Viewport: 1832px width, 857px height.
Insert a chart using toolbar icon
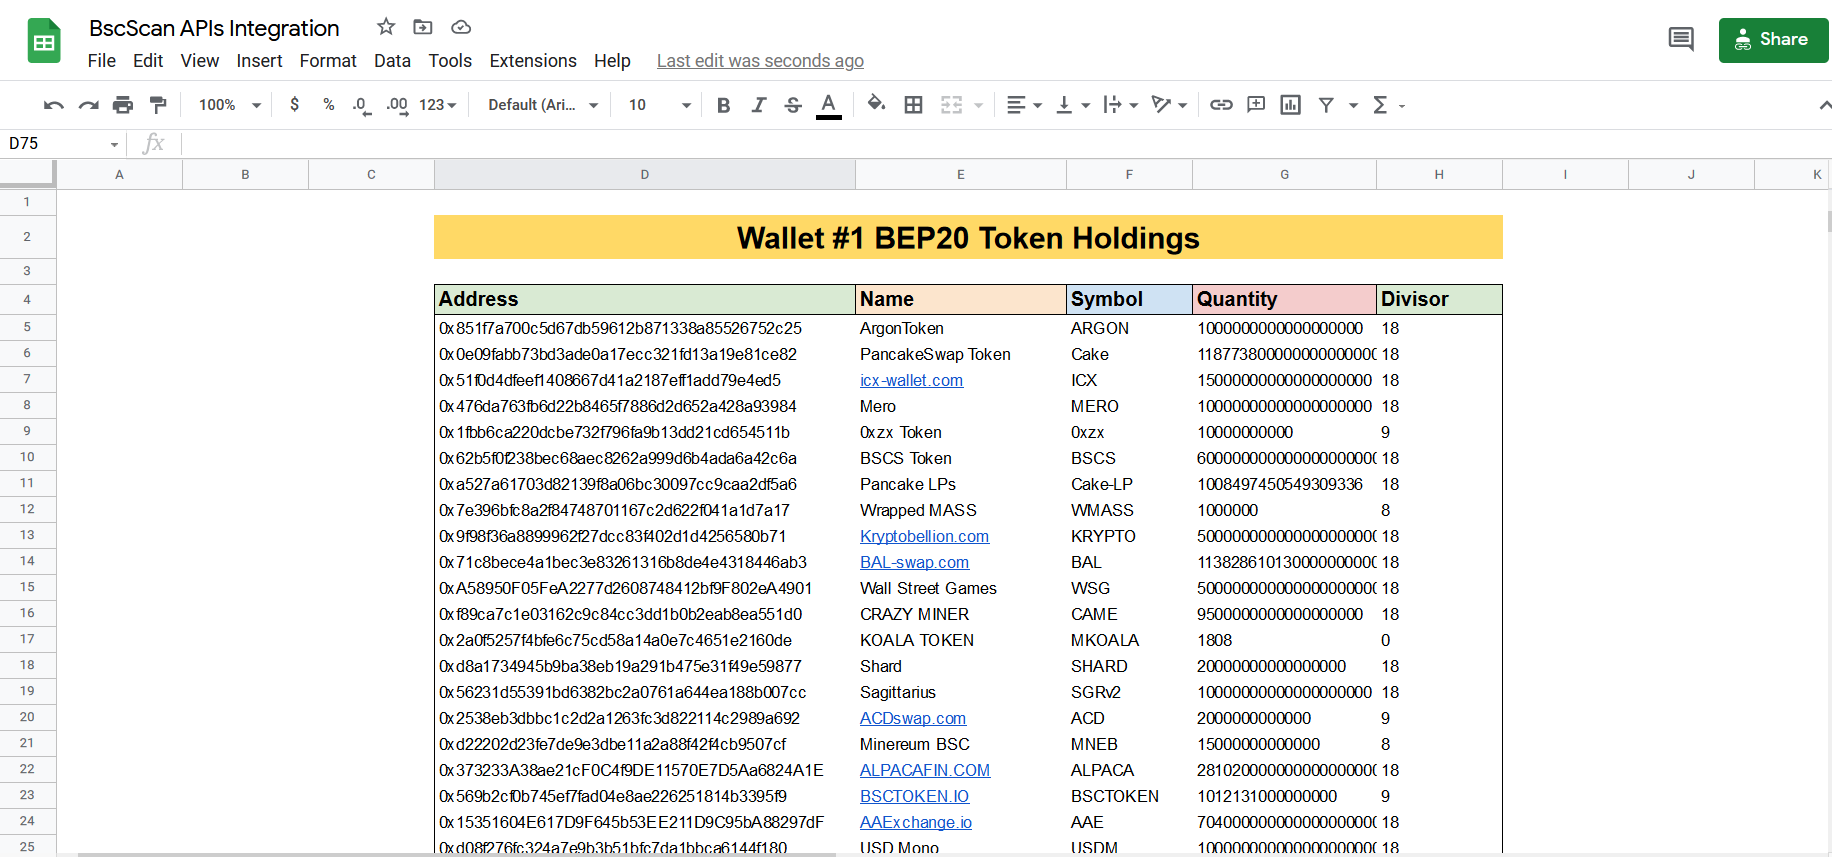click(1290, 105)
